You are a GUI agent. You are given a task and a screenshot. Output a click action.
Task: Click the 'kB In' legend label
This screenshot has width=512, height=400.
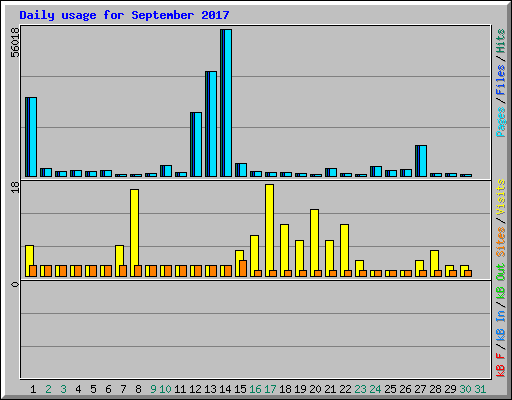501,325
